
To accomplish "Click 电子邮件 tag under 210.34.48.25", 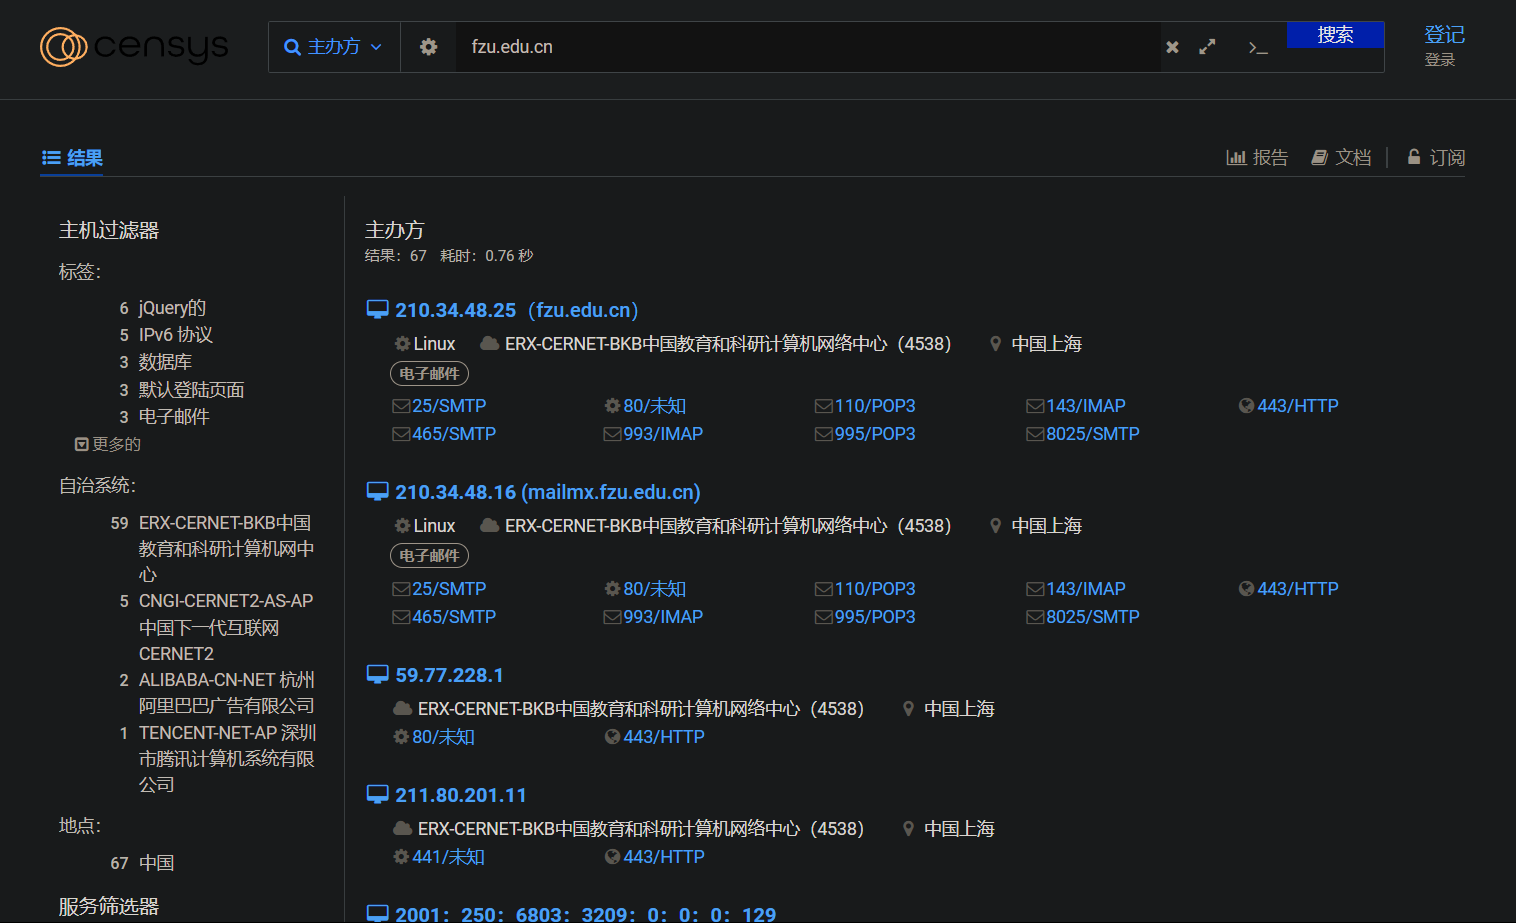I will tap(429, 374).
